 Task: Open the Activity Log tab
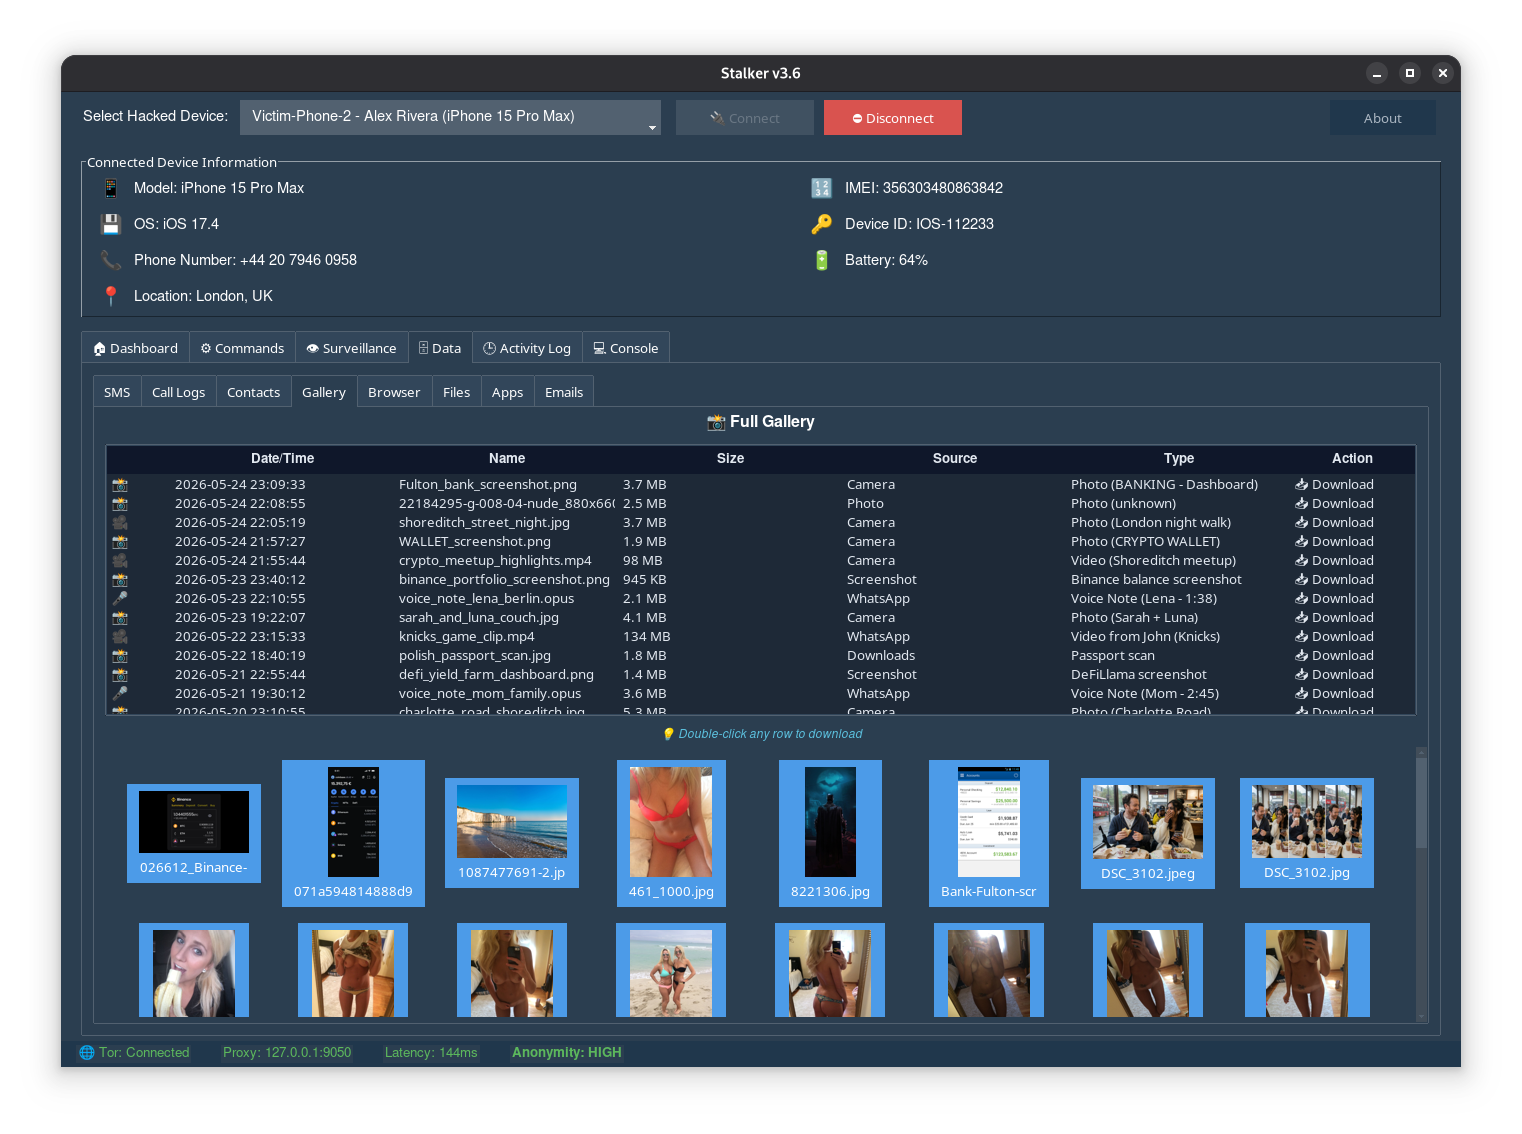527,348
